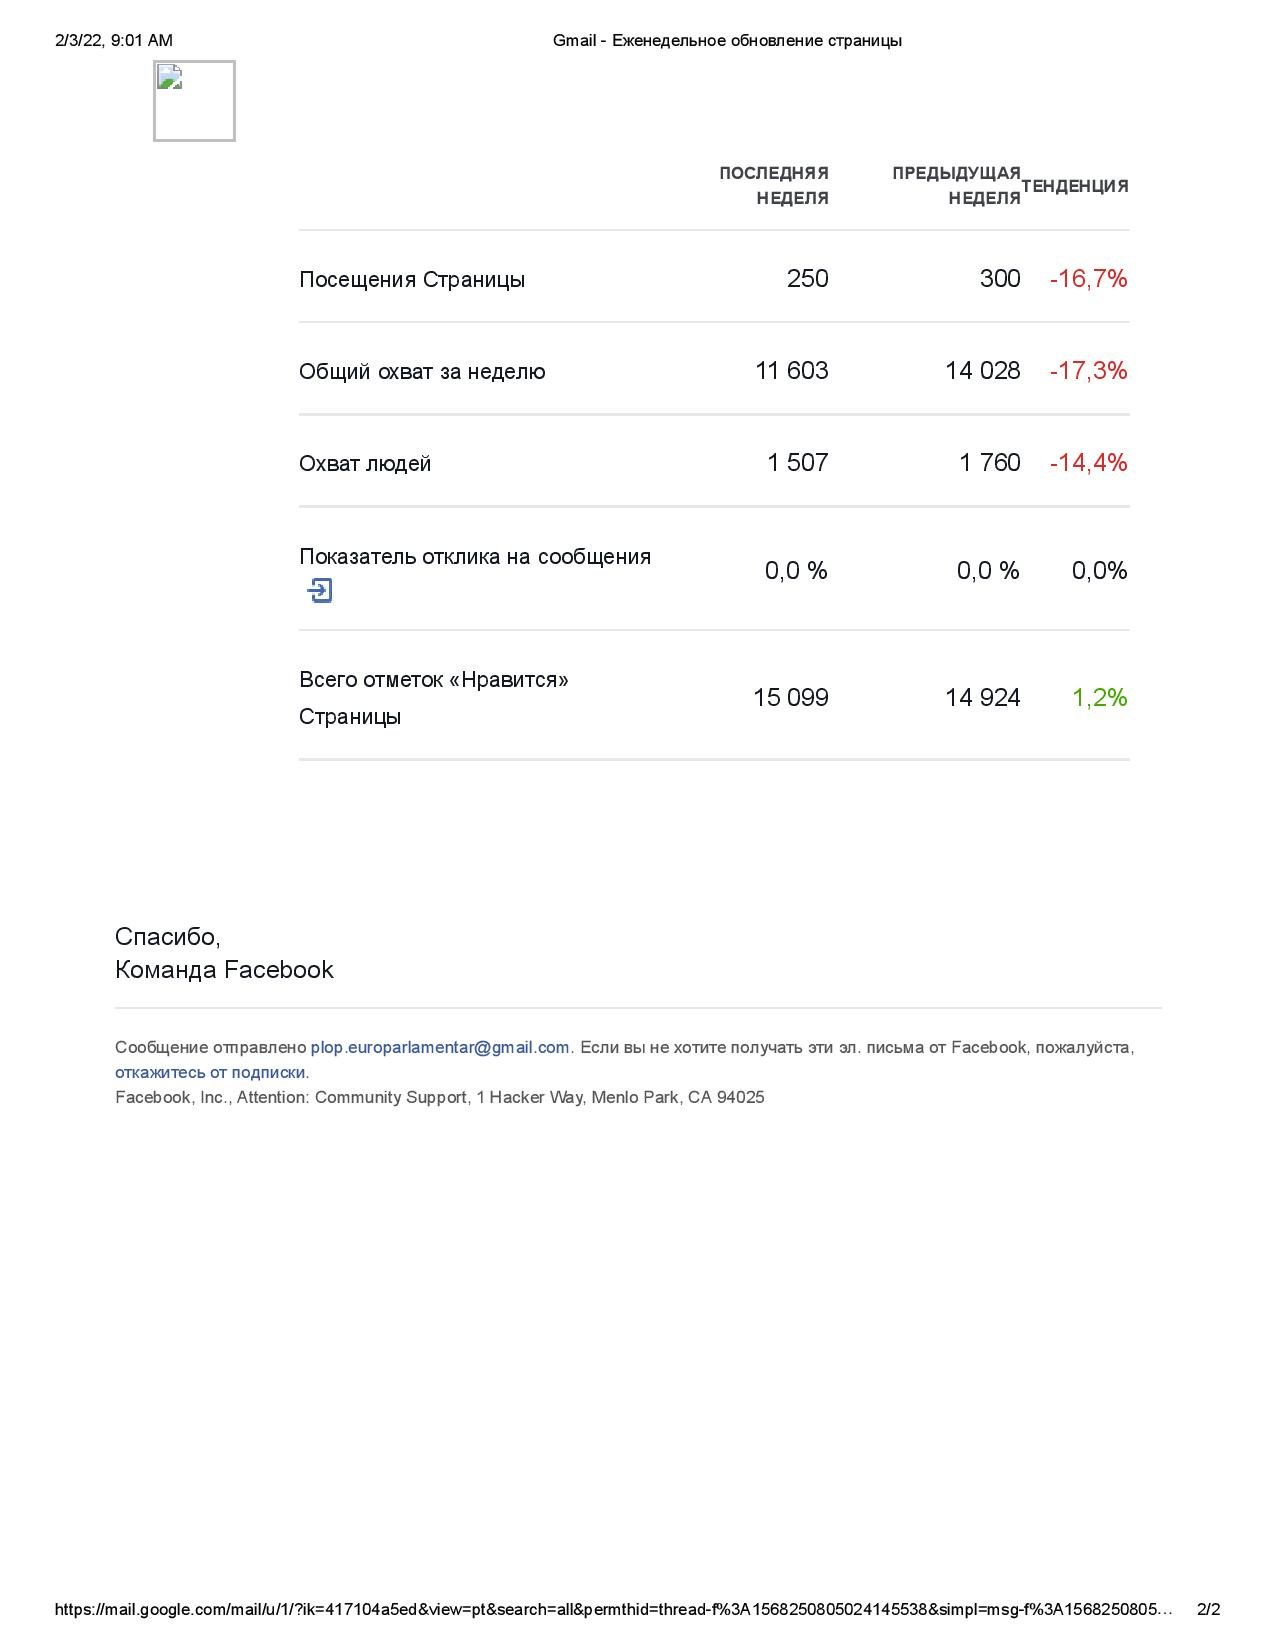Select the 'Посещения Страницы' row label
This screenshot has height=1650, width=1275.
tap(412, 279)
